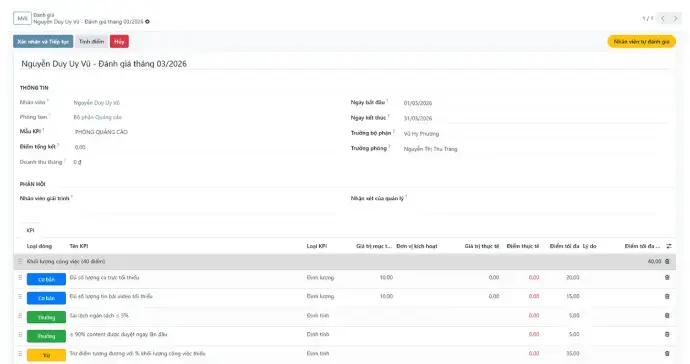Open the Đánh giá breadcrumb link
Viewport: 690px width, 364px height.
[44, 15]
